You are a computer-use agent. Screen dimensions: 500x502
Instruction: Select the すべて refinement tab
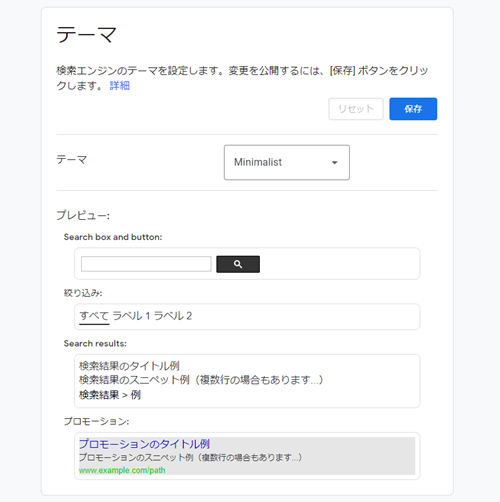[94, 316]
